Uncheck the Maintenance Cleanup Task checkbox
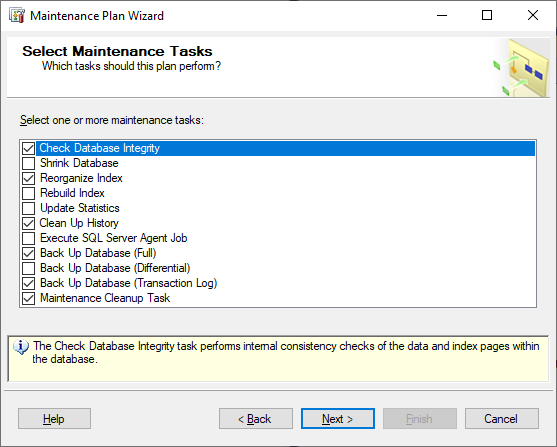Image resolution: width=557 pixels, height=447 pixels. pos(28,298)
